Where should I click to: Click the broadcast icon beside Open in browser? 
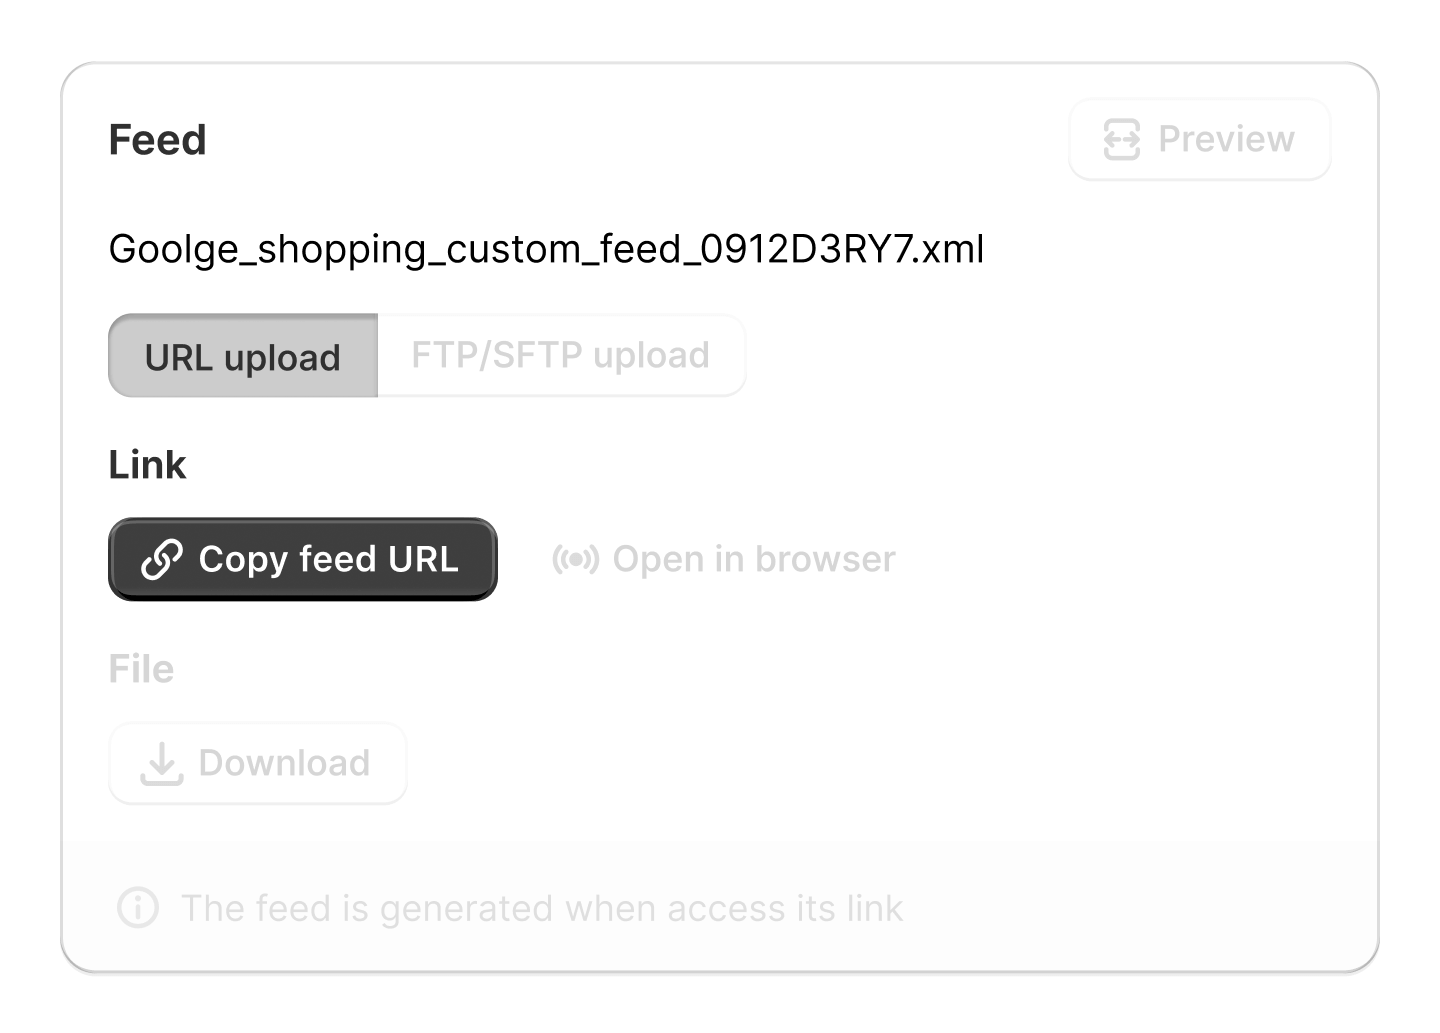tap(575, 559)
